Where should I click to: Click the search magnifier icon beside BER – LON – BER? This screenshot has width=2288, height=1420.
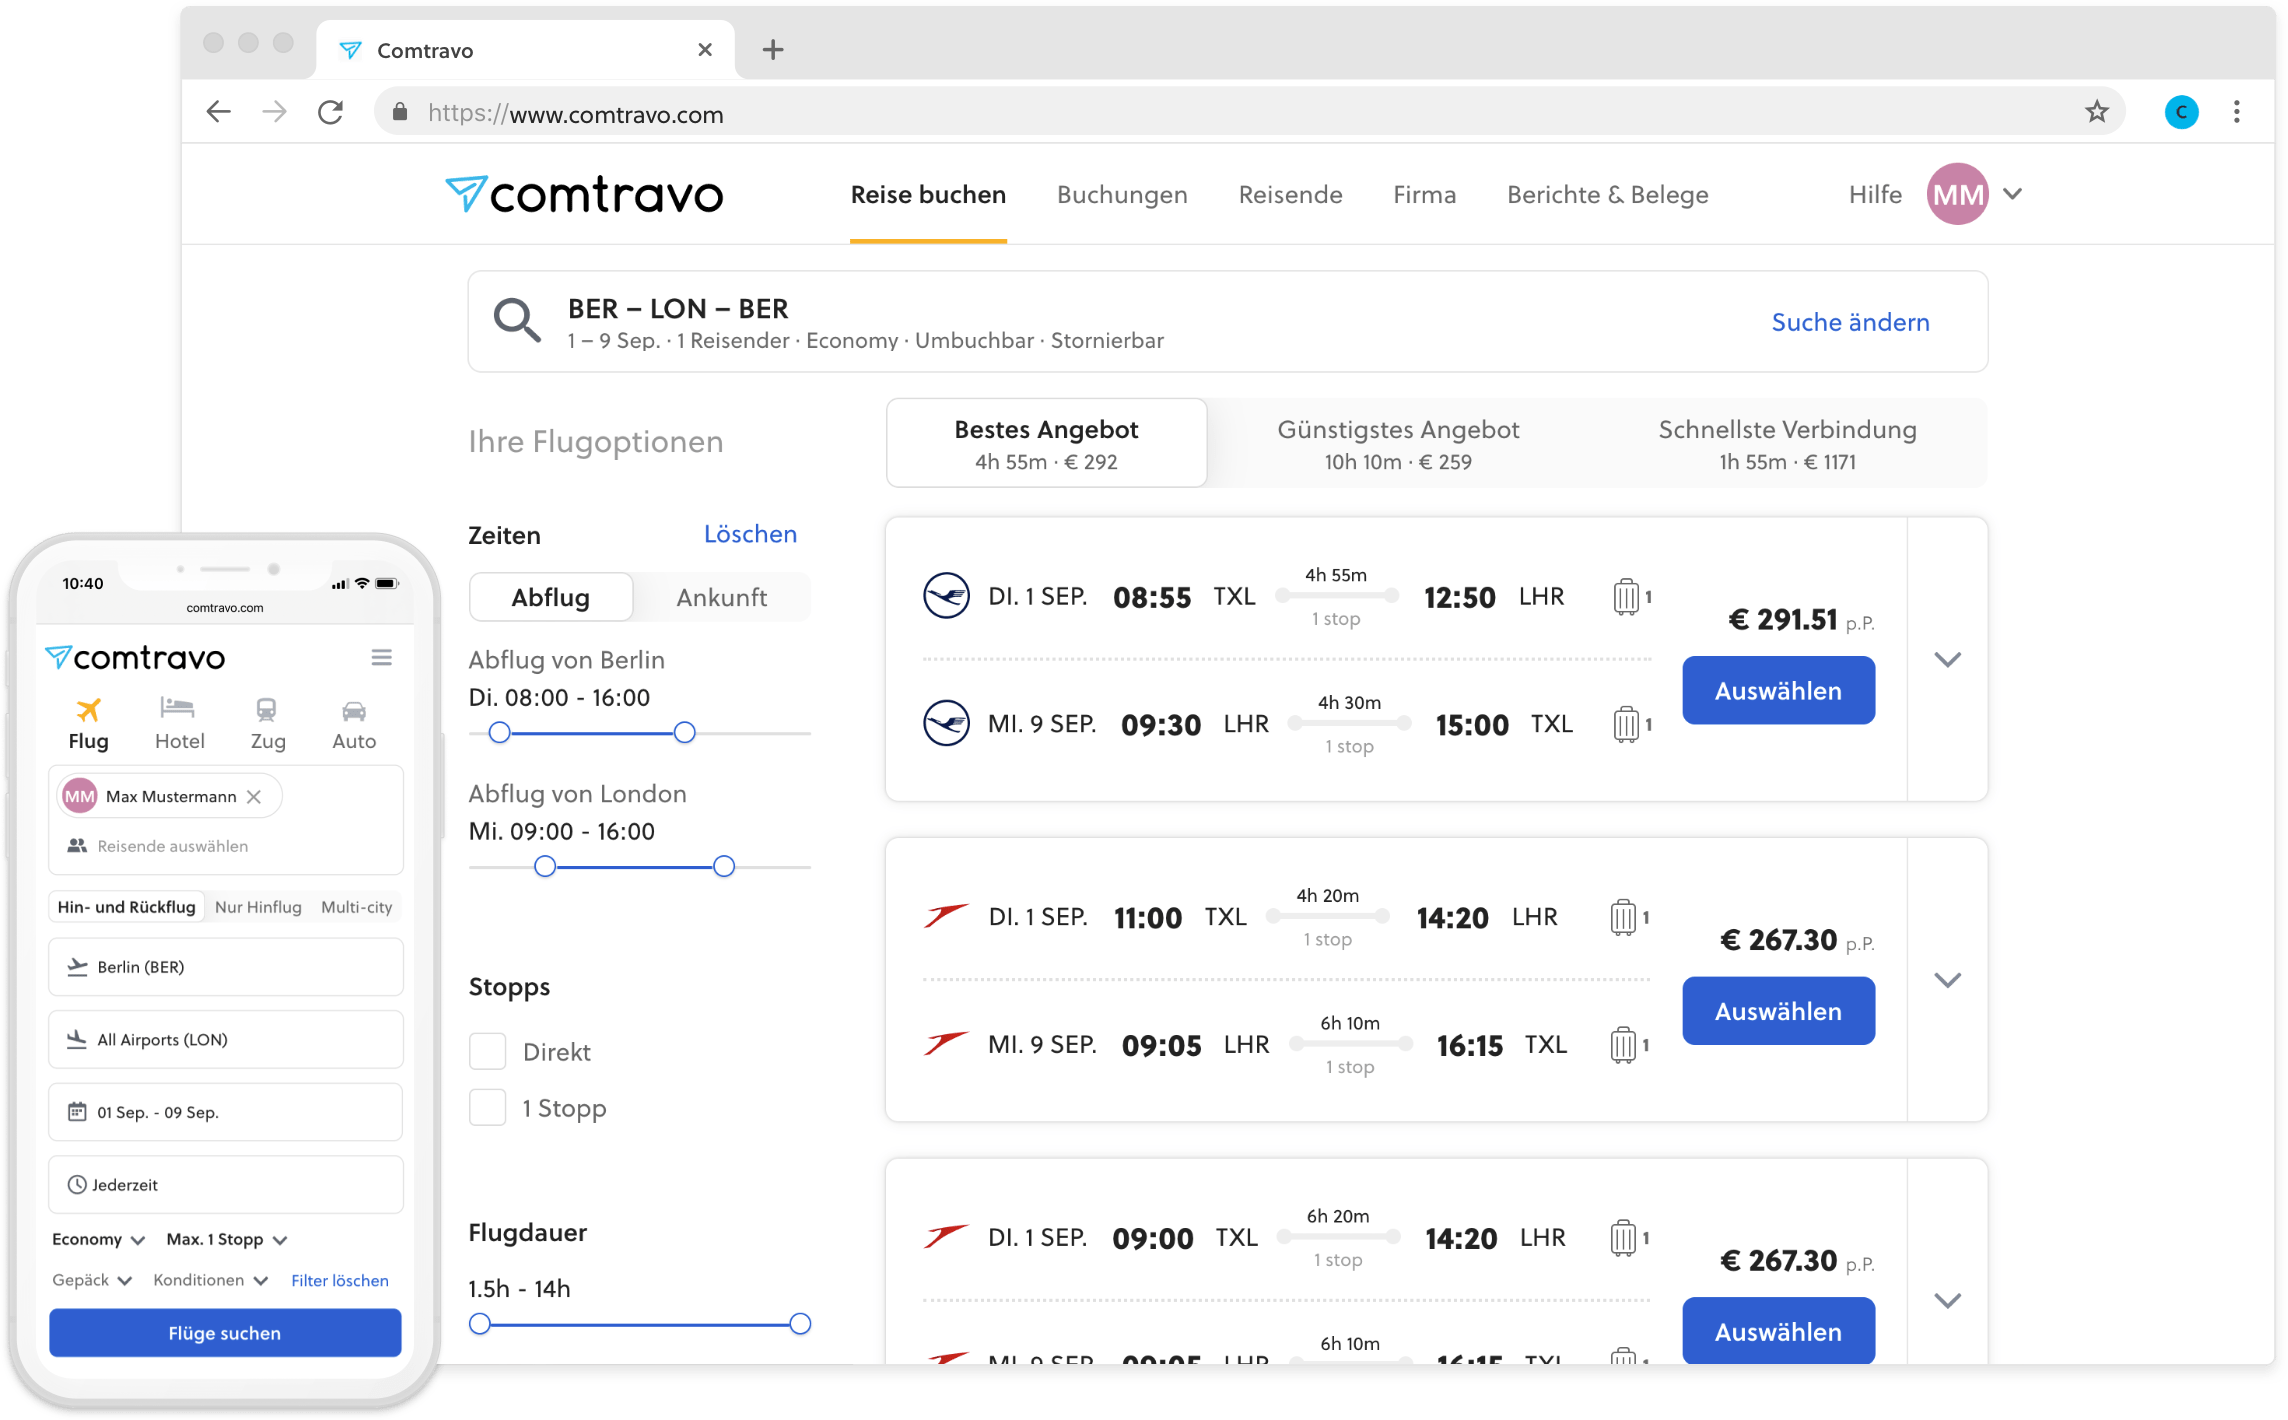click(x=517, y=321)
